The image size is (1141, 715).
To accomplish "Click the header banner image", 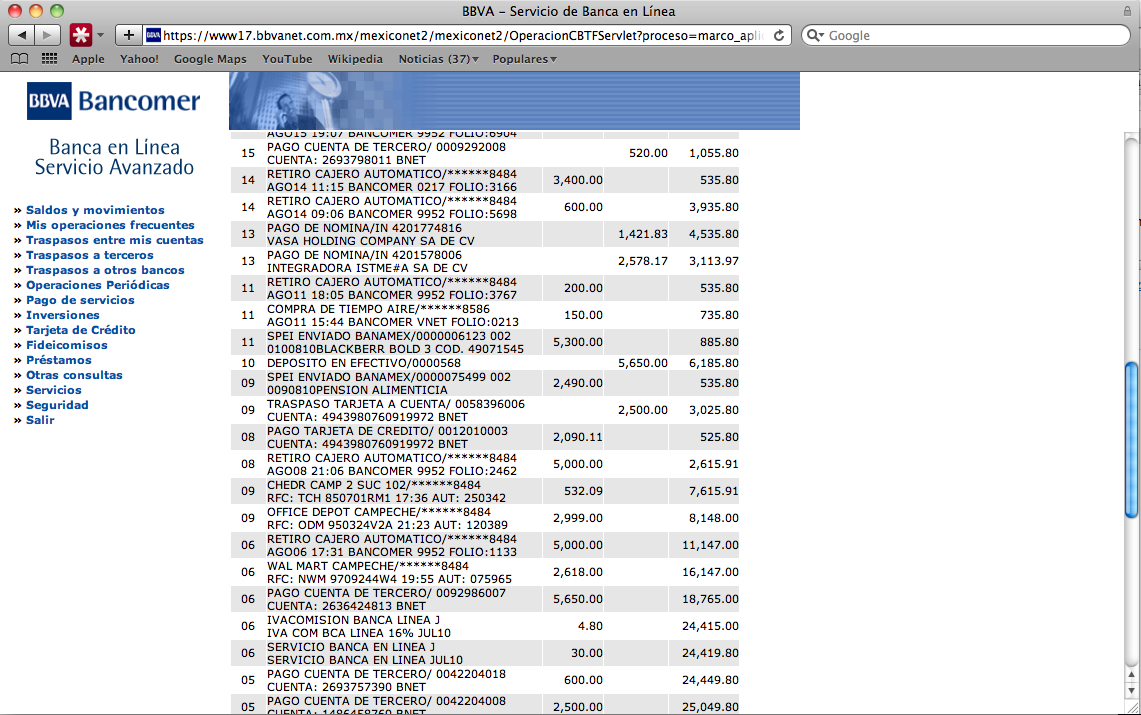I will [x=514, y=100].
